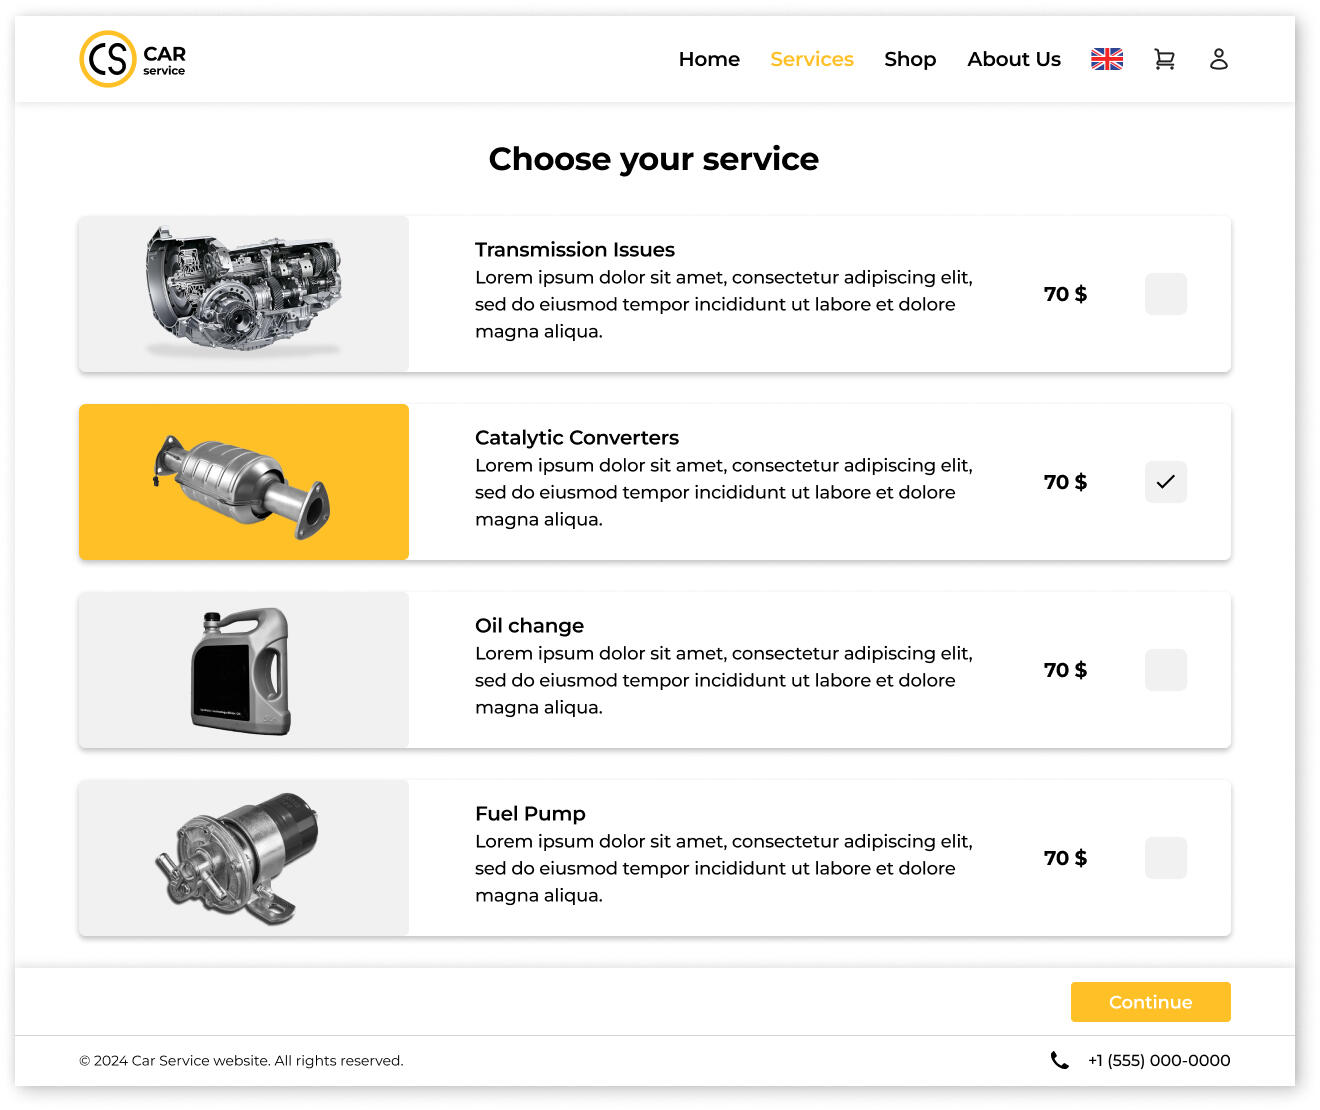Open the Services menu item
The width and height of the screenshot is (1320, 1110).
tap(811, 59)
